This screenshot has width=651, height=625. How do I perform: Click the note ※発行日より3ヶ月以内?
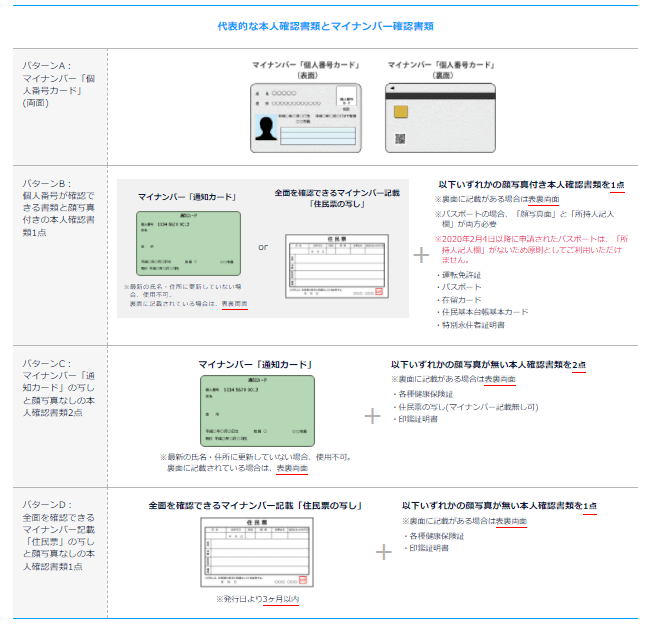click(x=257, y=599)
